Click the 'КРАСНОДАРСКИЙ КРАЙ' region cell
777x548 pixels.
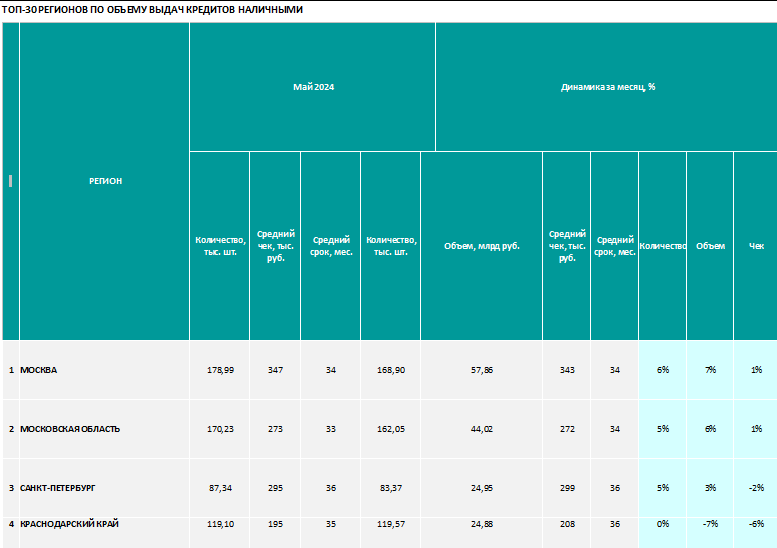(x=105, y=533)
